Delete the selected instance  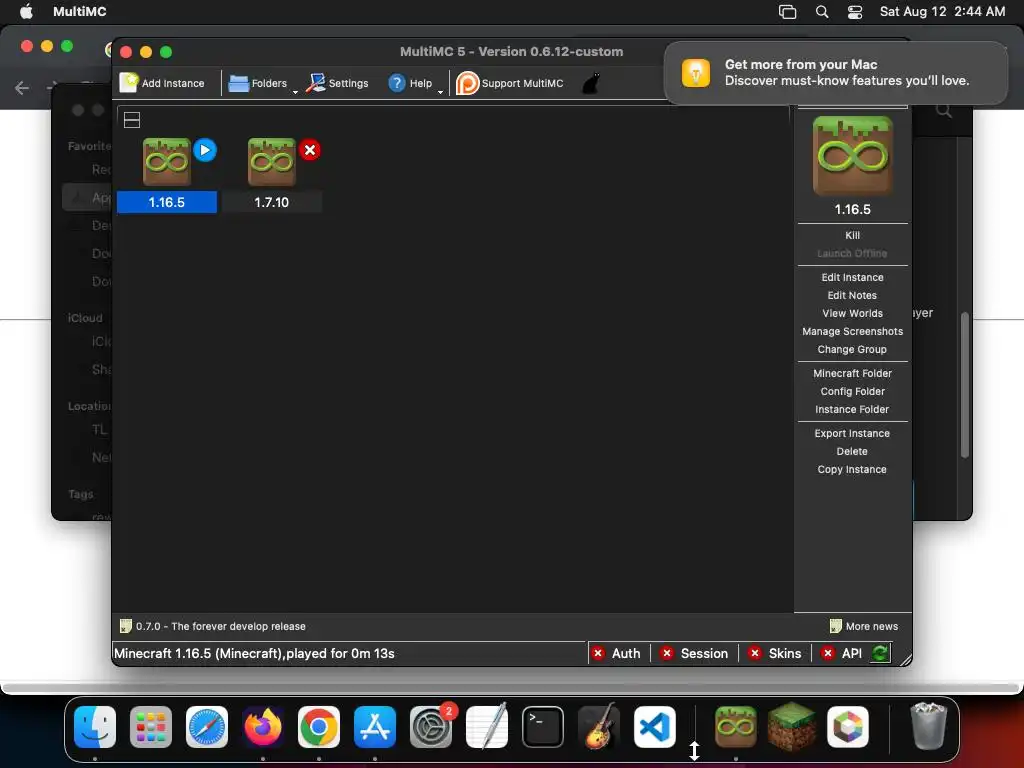click(x=852, y=451)
